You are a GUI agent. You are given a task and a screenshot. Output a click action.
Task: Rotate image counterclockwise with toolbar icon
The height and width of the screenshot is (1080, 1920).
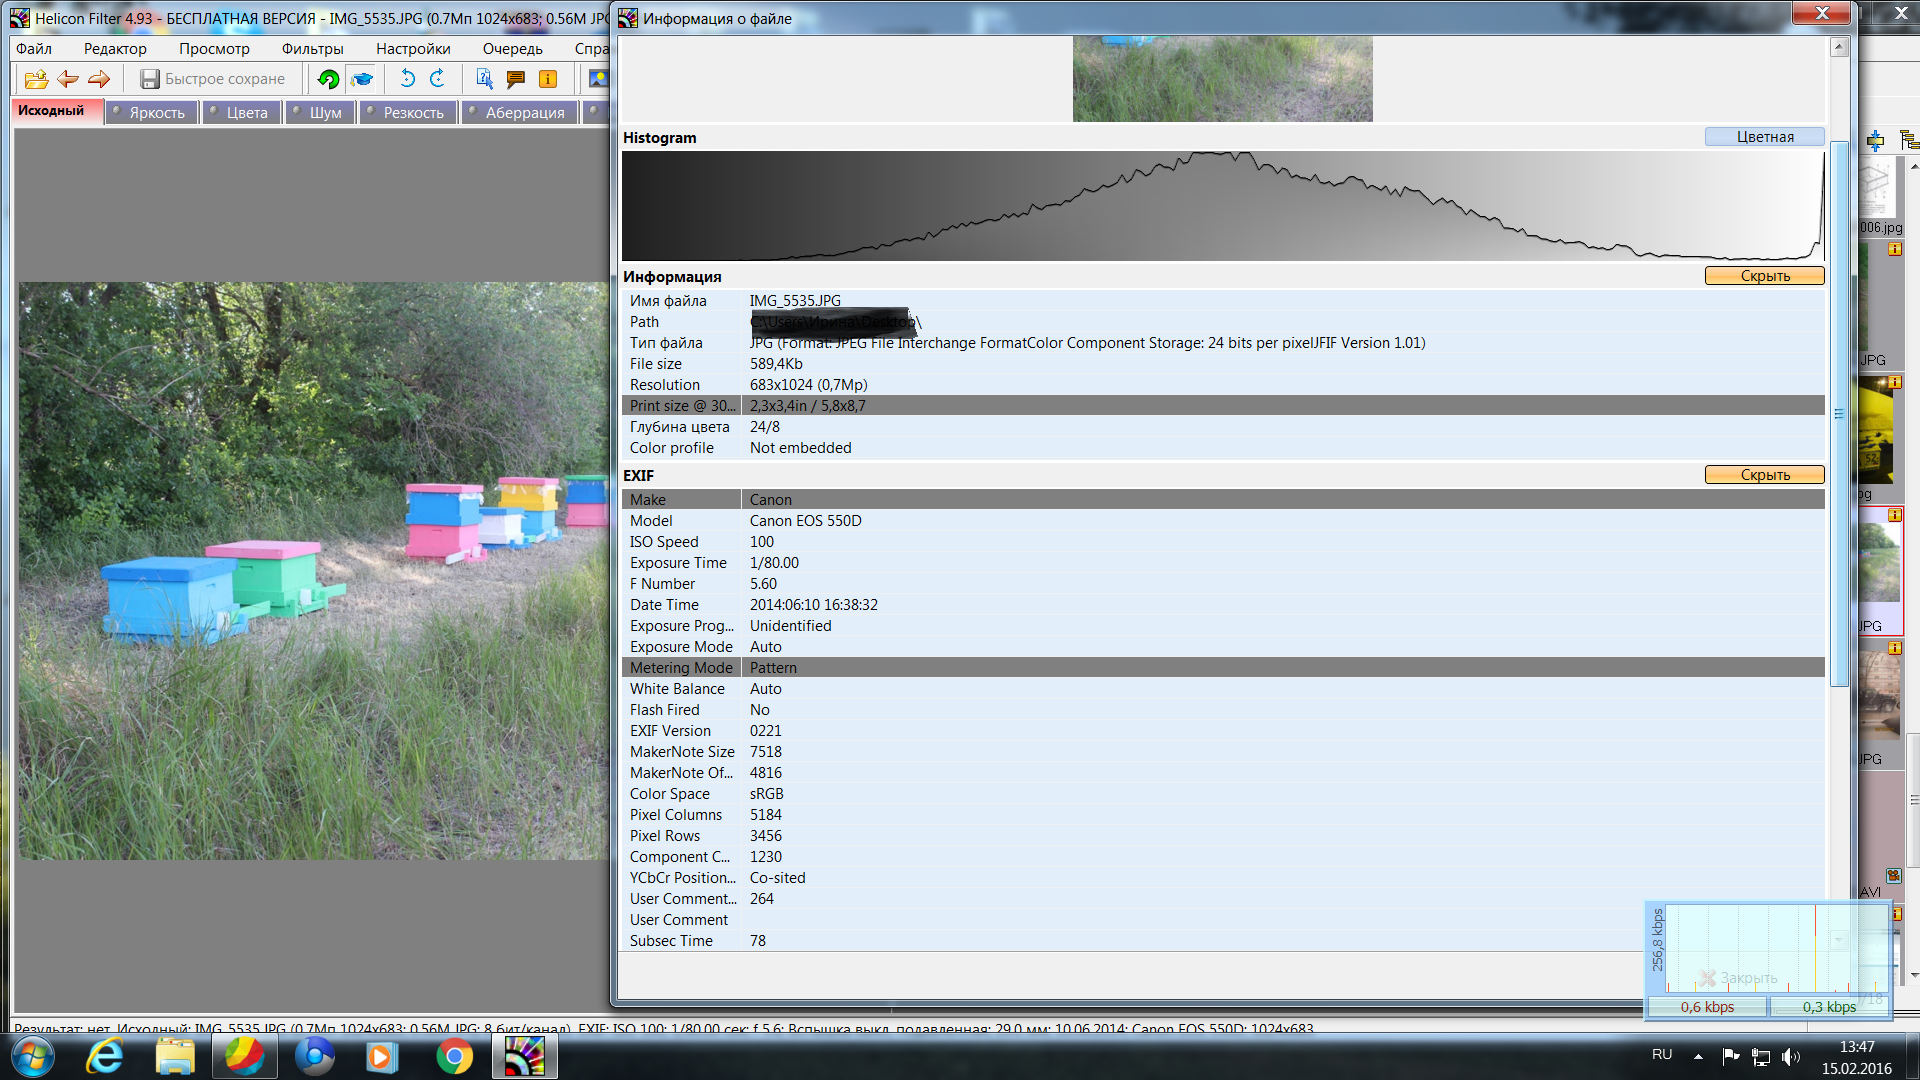[407, 79]
